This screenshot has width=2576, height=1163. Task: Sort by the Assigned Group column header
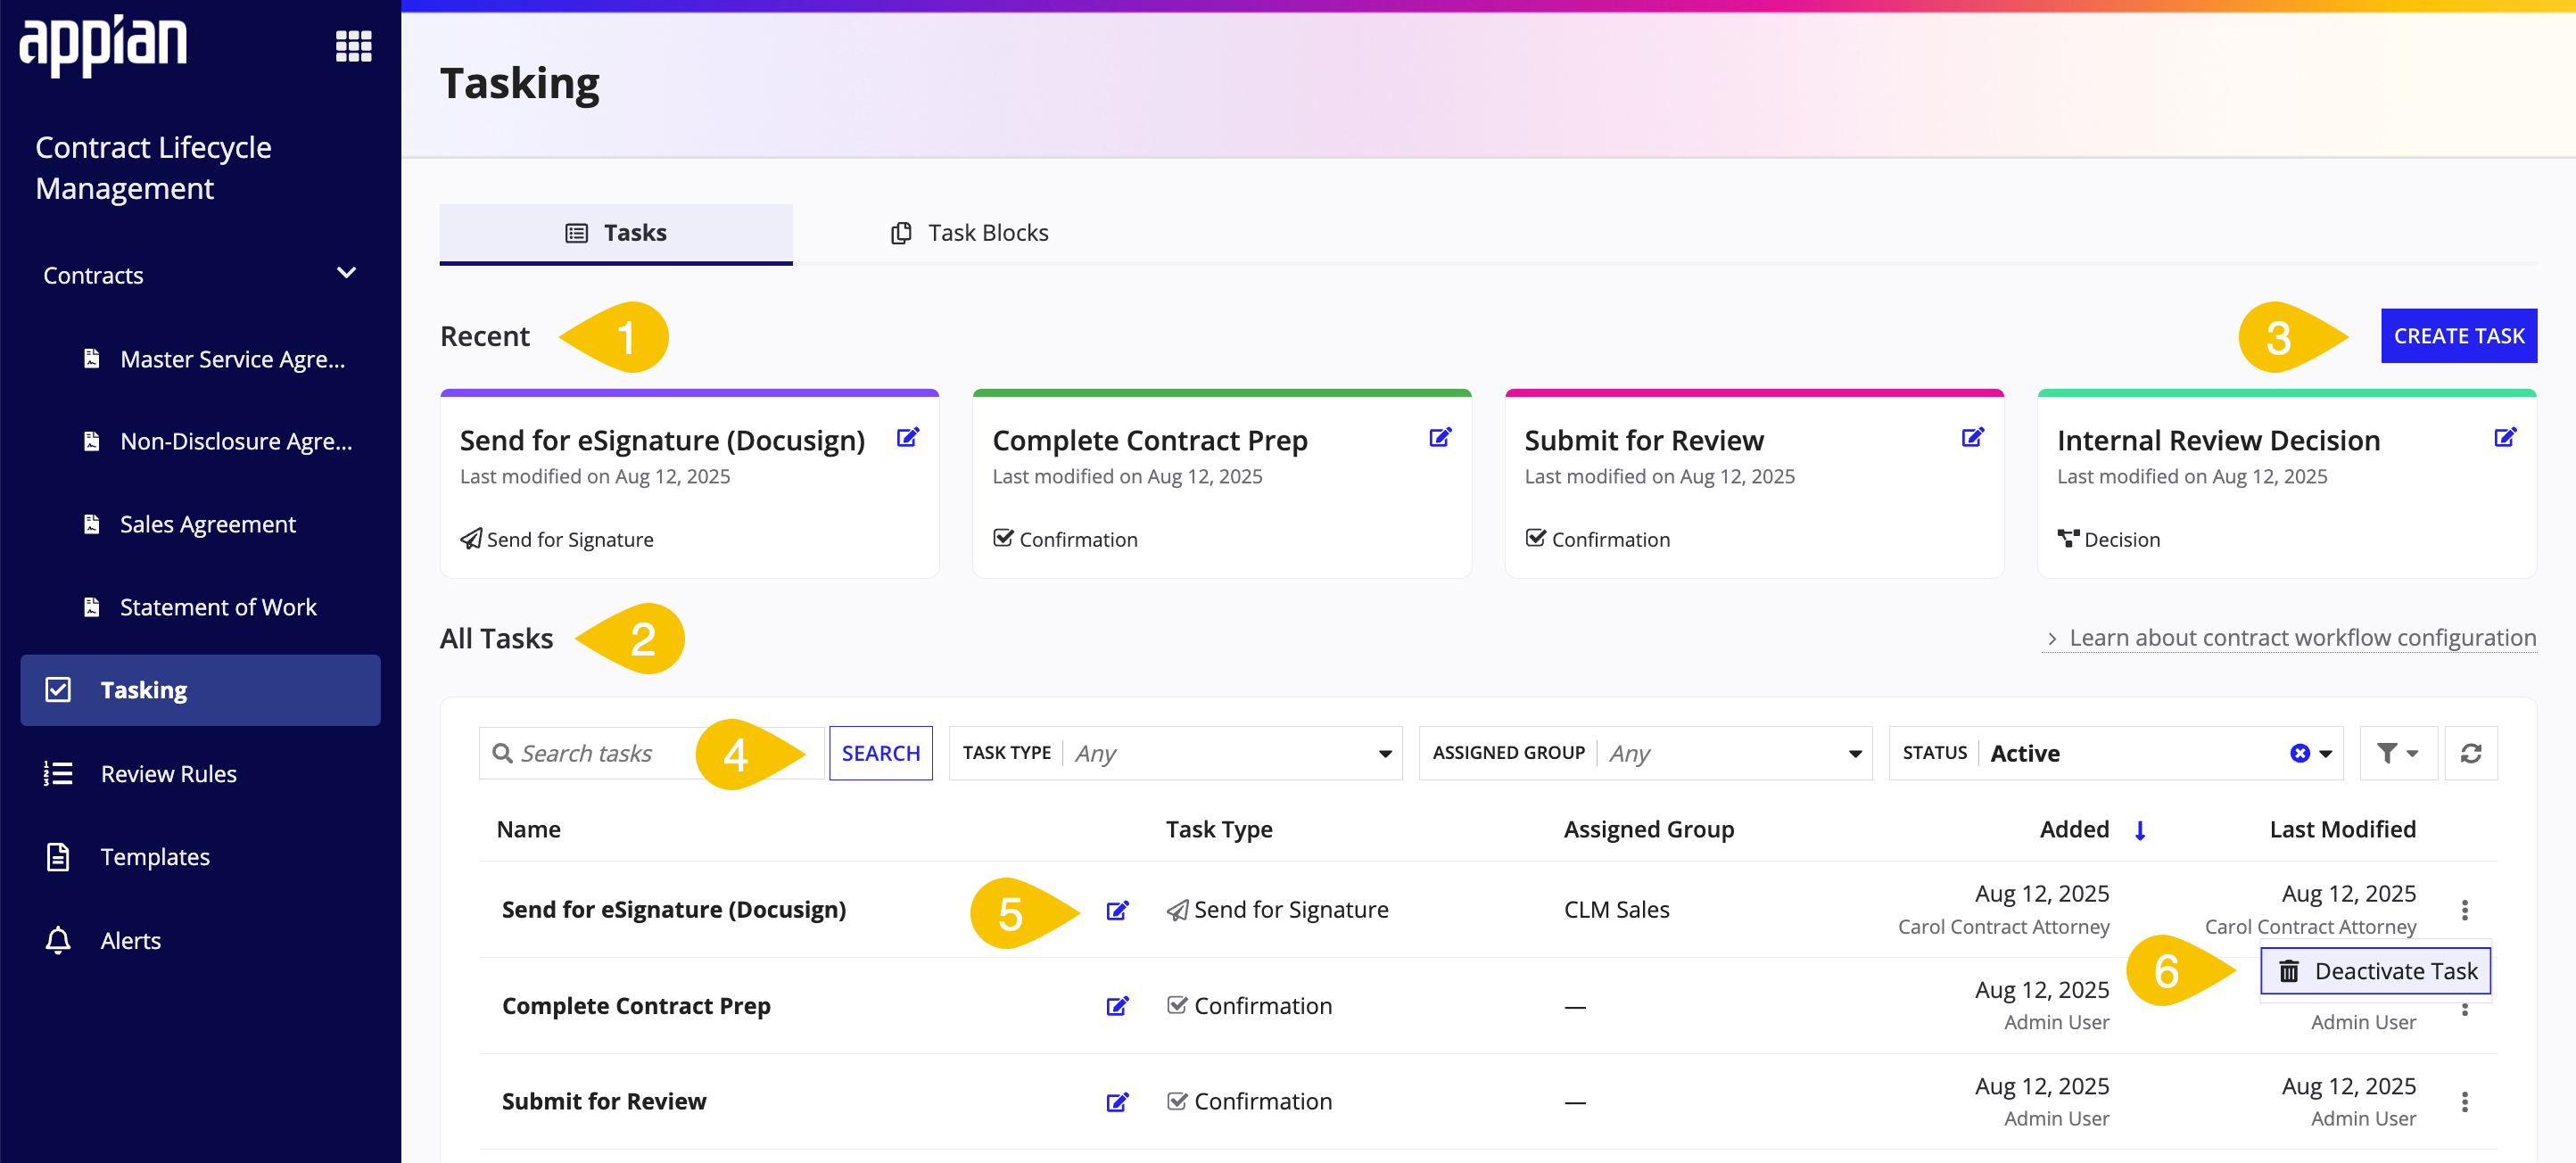tap(1649, 830)
